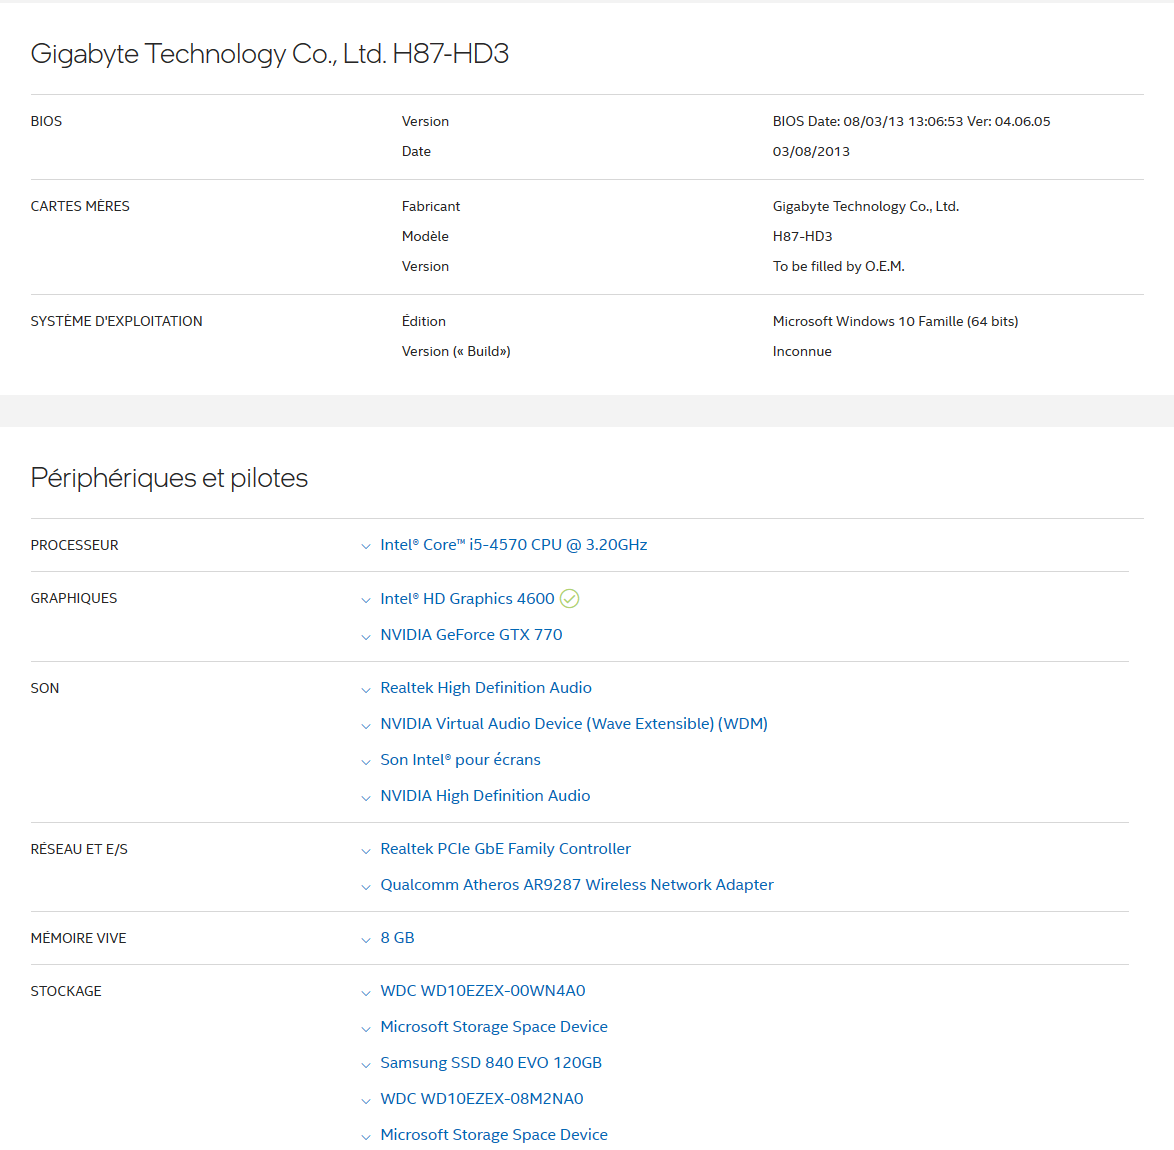Viewport: 1174px width, 1150px height.
Task: Expand chevron for Son Intel pour écrans
Action: (366, 761)
